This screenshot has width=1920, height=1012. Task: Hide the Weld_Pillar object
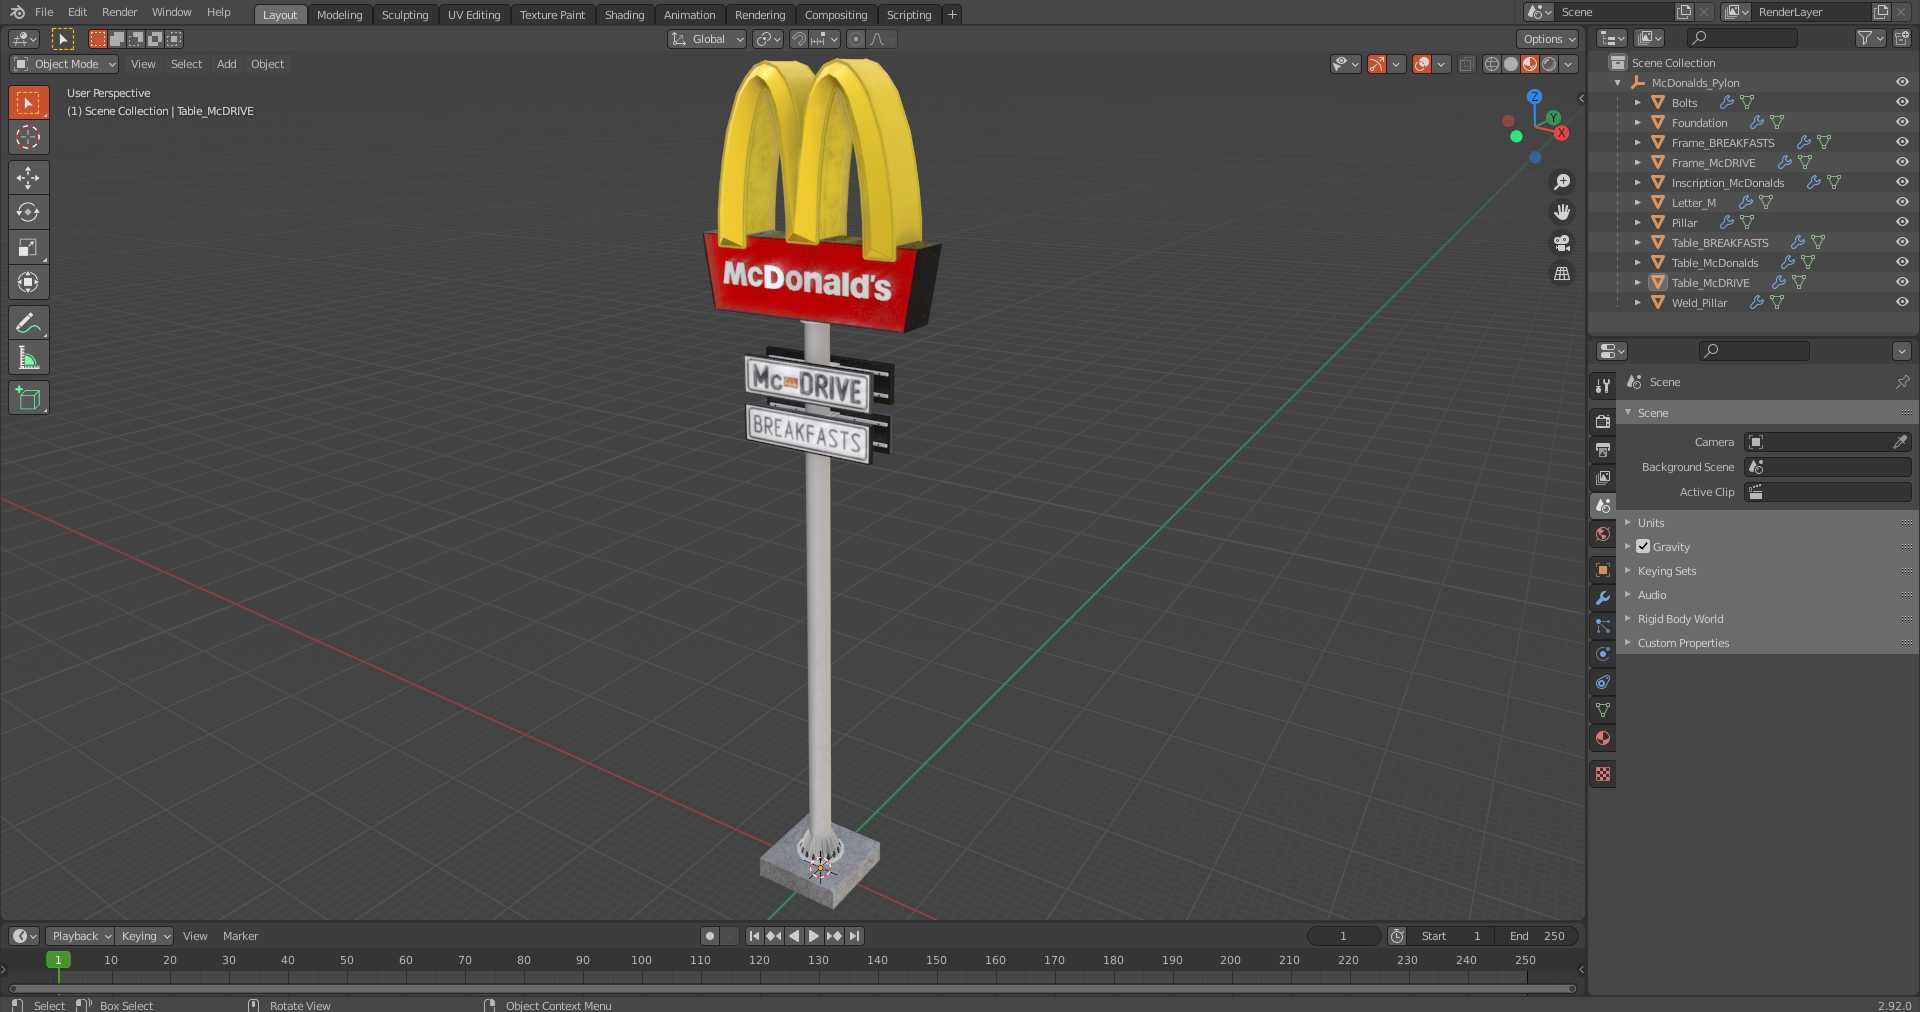(1902, 302)
